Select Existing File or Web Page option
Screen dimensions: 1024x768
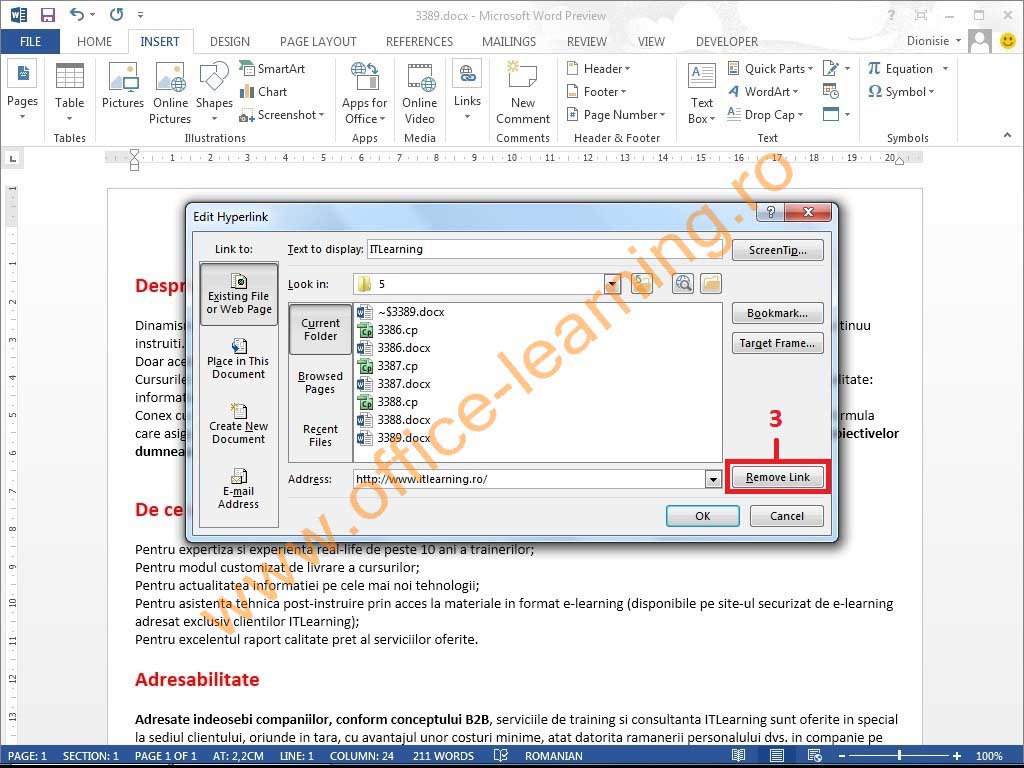pos(239,295)
